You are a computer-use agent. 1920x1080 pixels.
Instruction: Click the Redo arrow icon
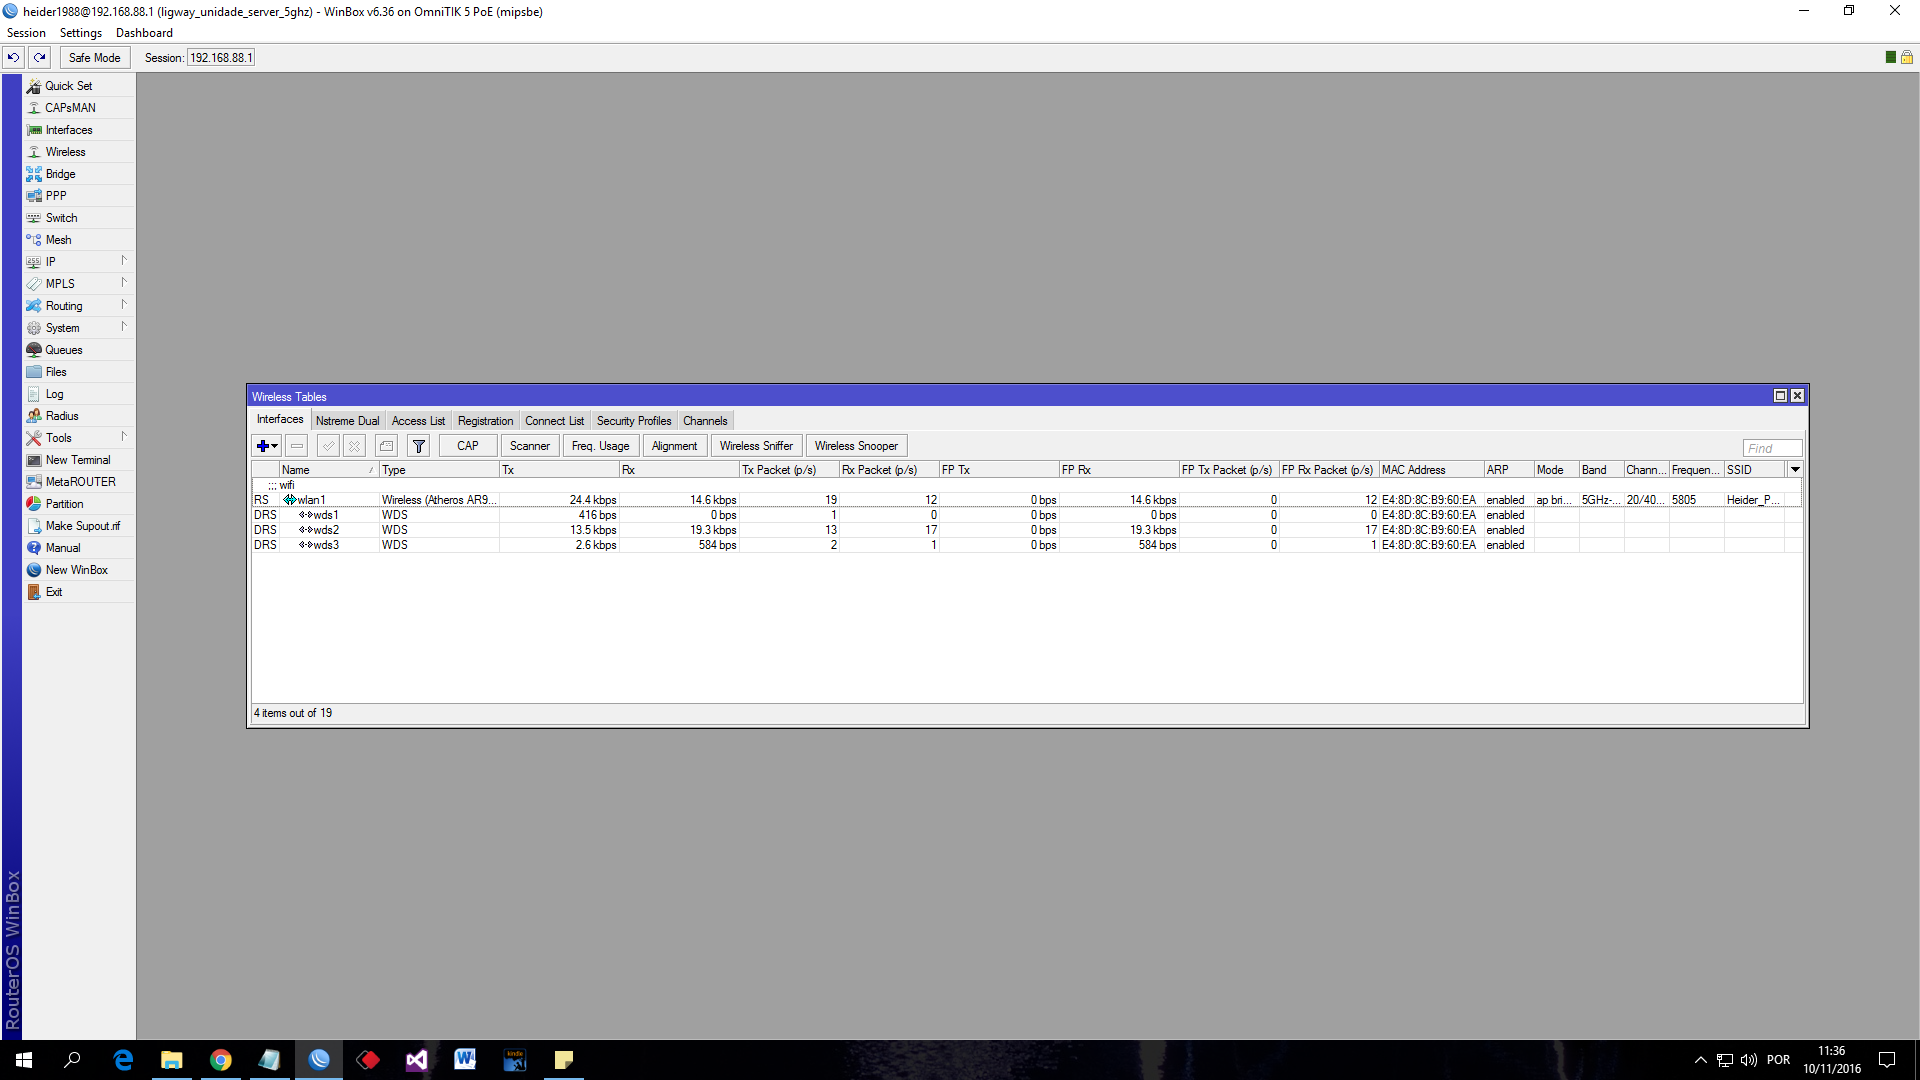(40, 57)
